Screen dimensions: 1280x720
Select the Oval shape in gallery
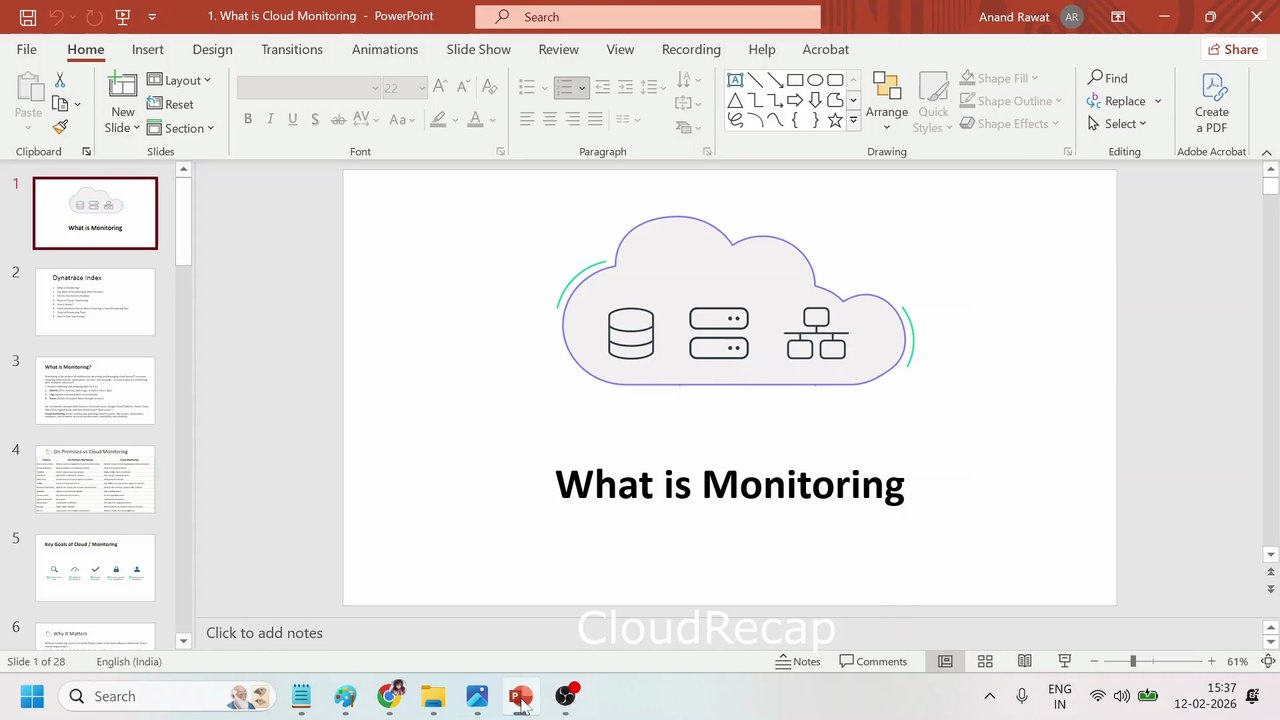point(815,80)
